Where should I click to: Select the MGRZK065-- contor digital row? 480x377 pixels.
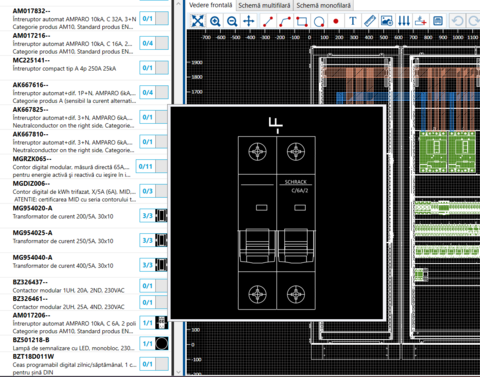tap(85, 167)
